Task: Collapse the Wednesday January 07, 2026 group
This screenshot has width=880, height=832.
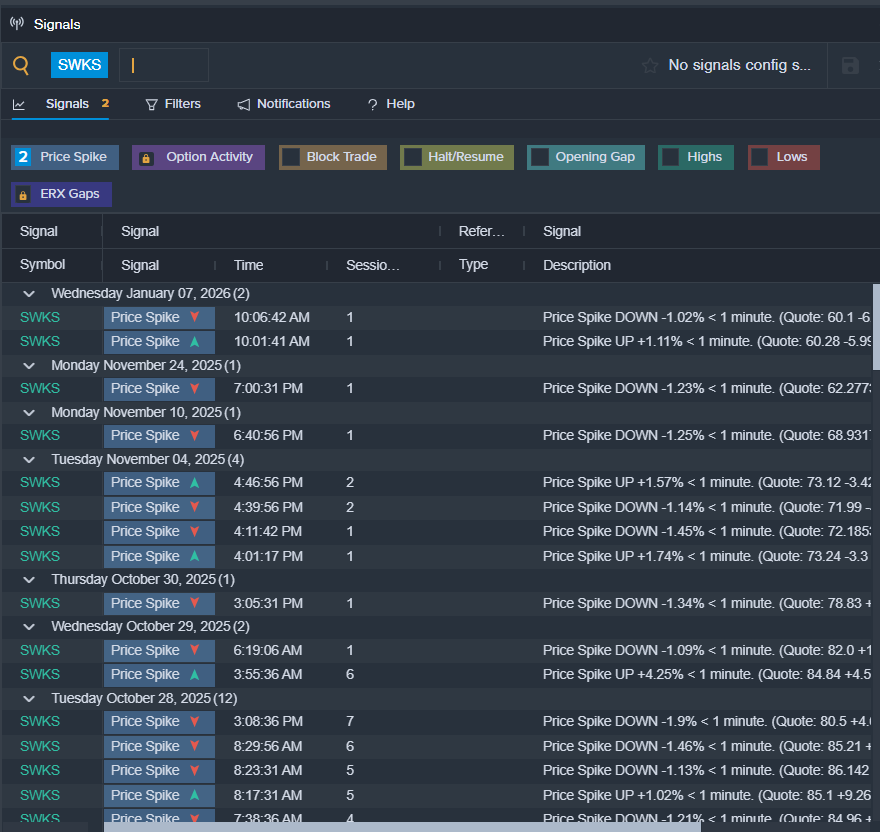Action: tap(29, 294)
